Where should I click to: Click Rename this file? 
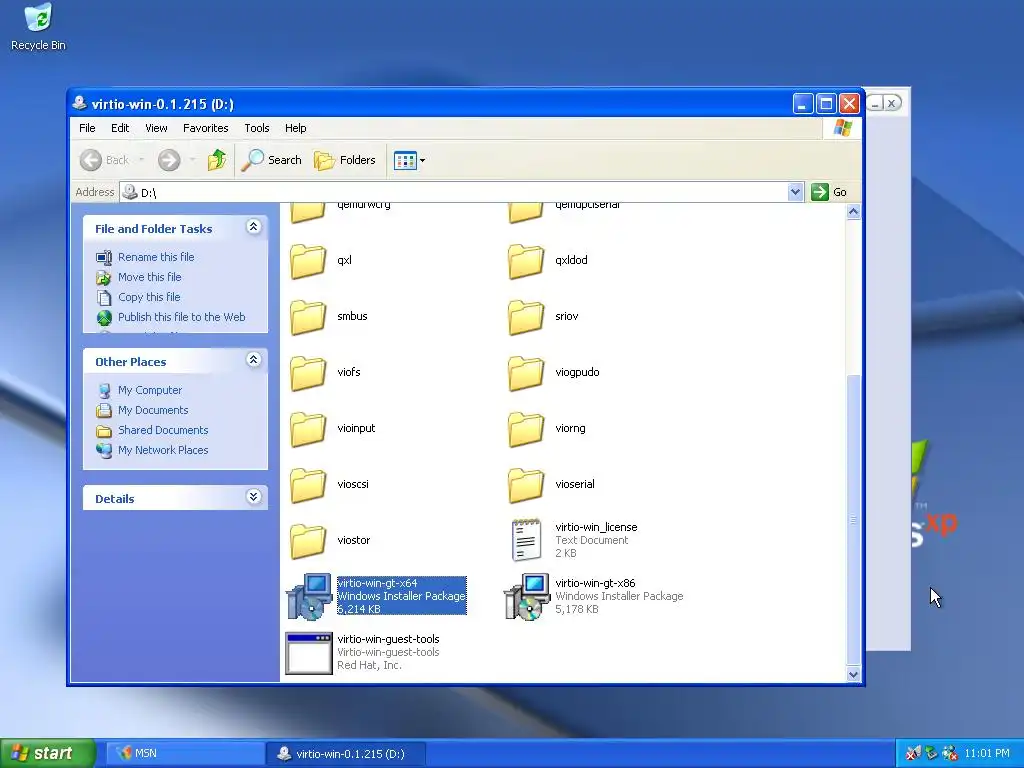tap(145, 257)
